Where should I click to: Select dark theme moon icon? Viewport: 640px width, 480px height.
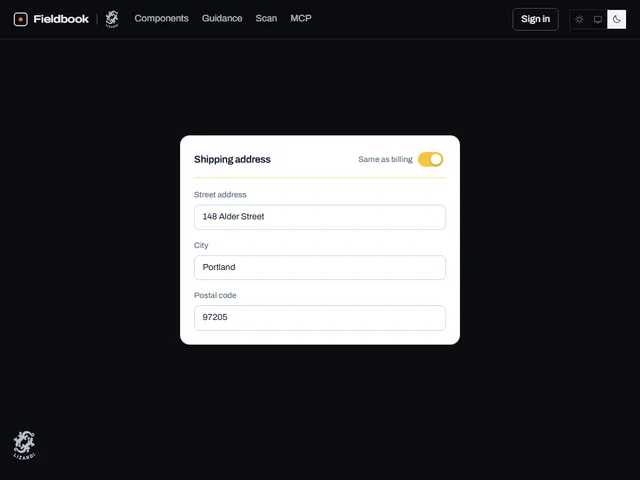[x=616, y=19]
